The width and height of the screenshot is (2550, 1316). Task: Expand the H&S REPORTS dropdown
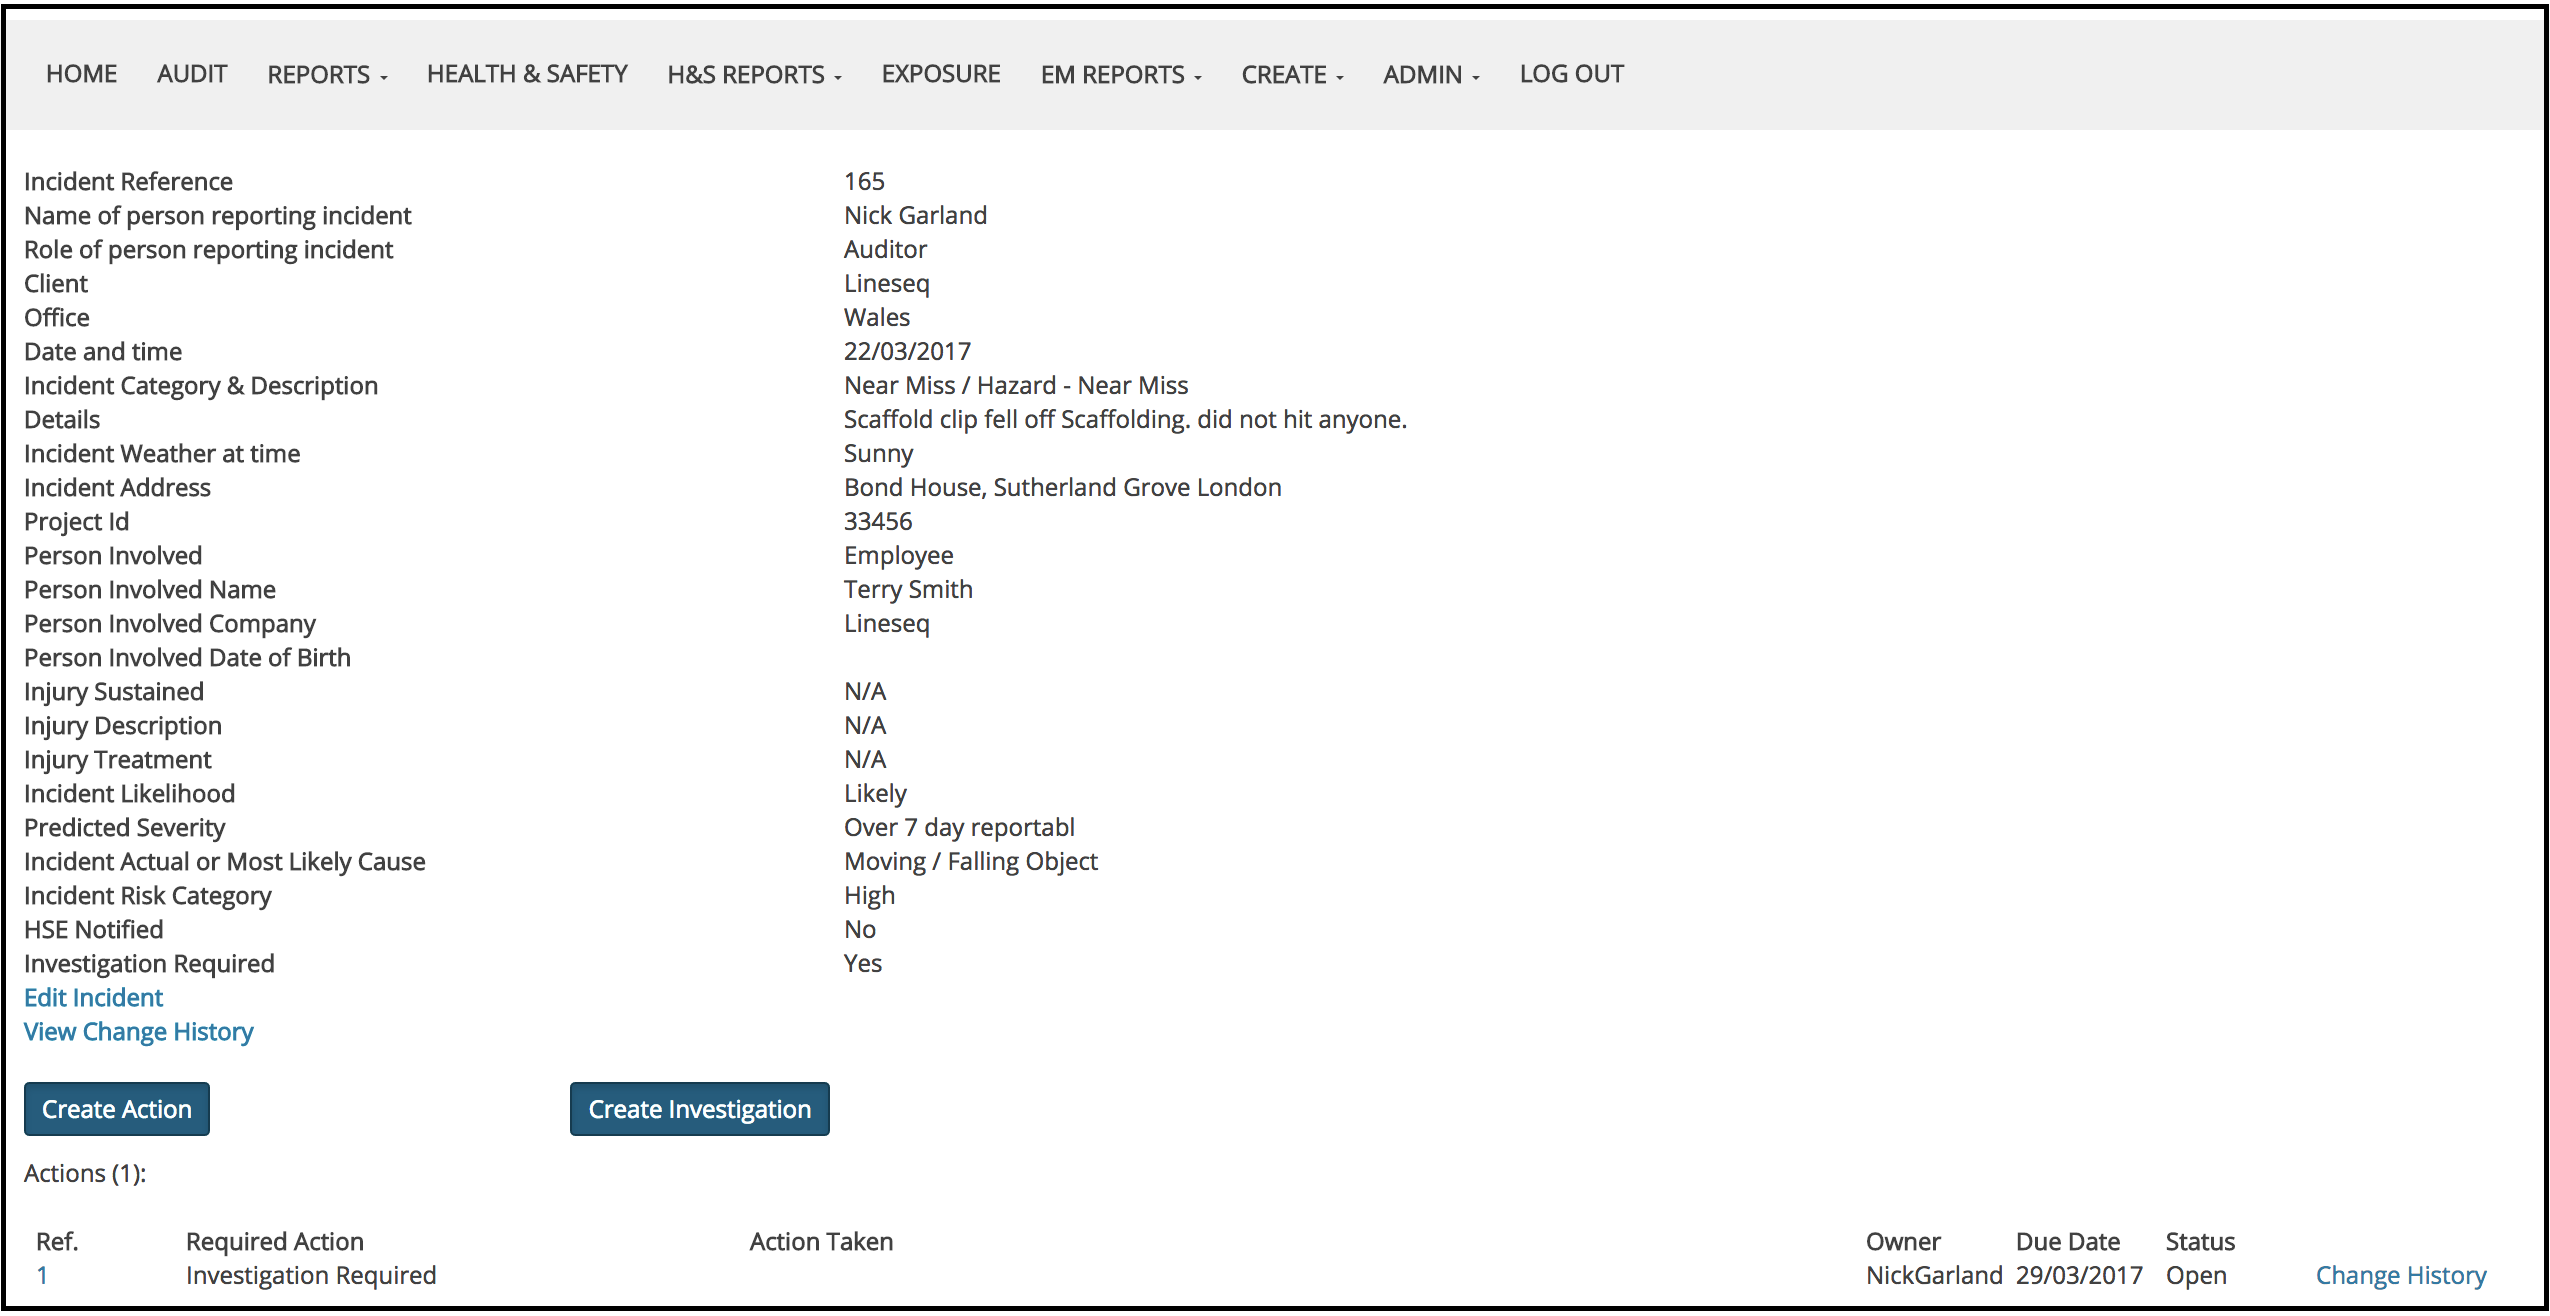pyautogui.click(x=754, y=75)
